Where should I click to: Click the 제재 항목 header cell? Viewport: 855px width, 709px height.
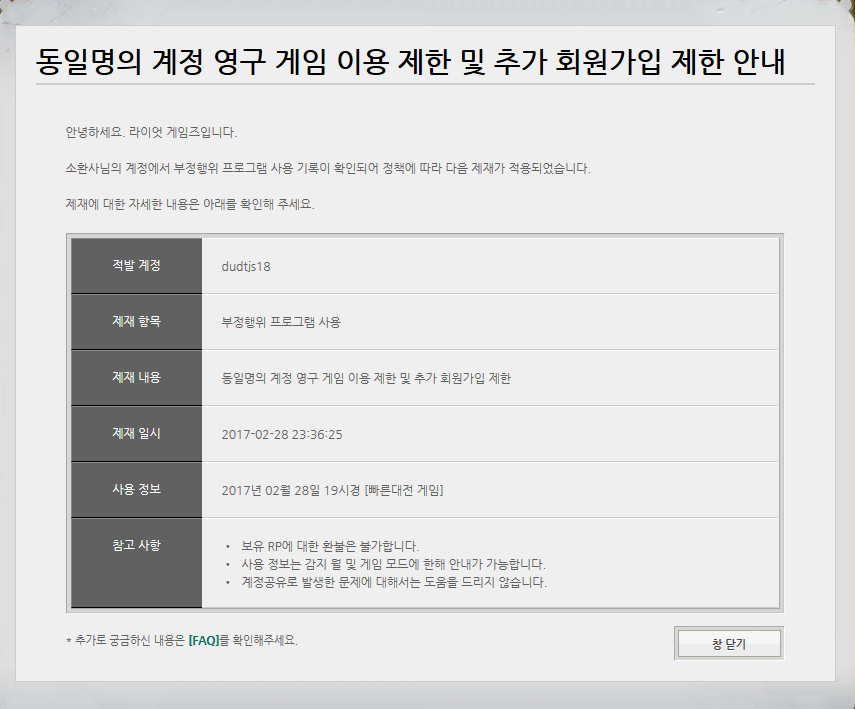pyautogui.click(x=136, y=322)
